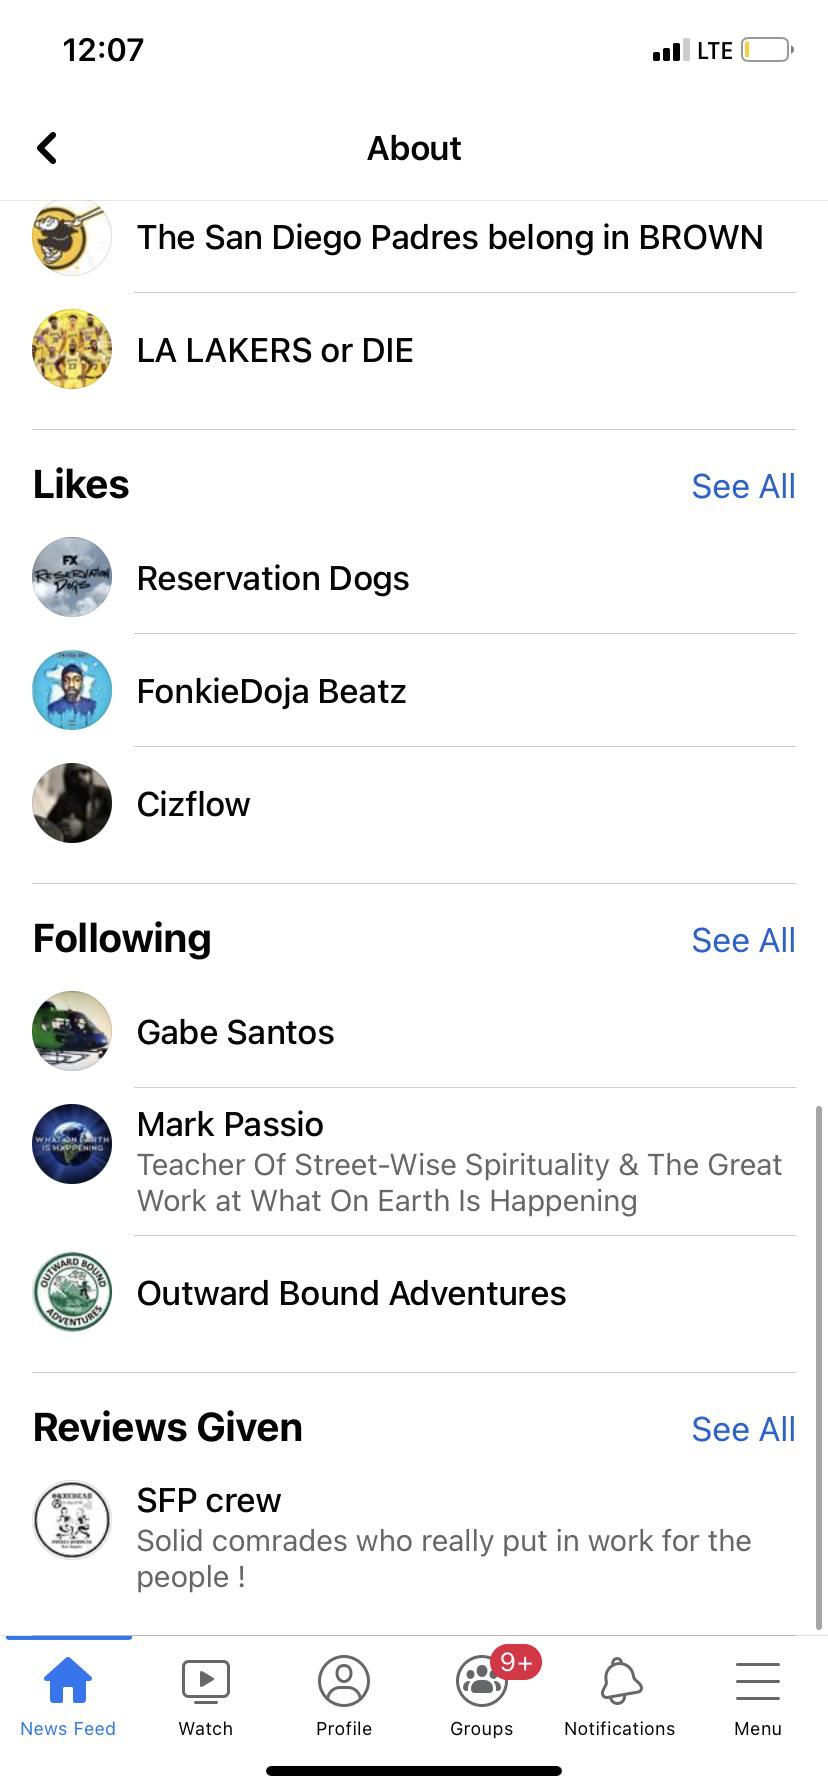828x1792 pixels.
Task: Open Gabe Santos from Following list
Action: coord(236,1032)
